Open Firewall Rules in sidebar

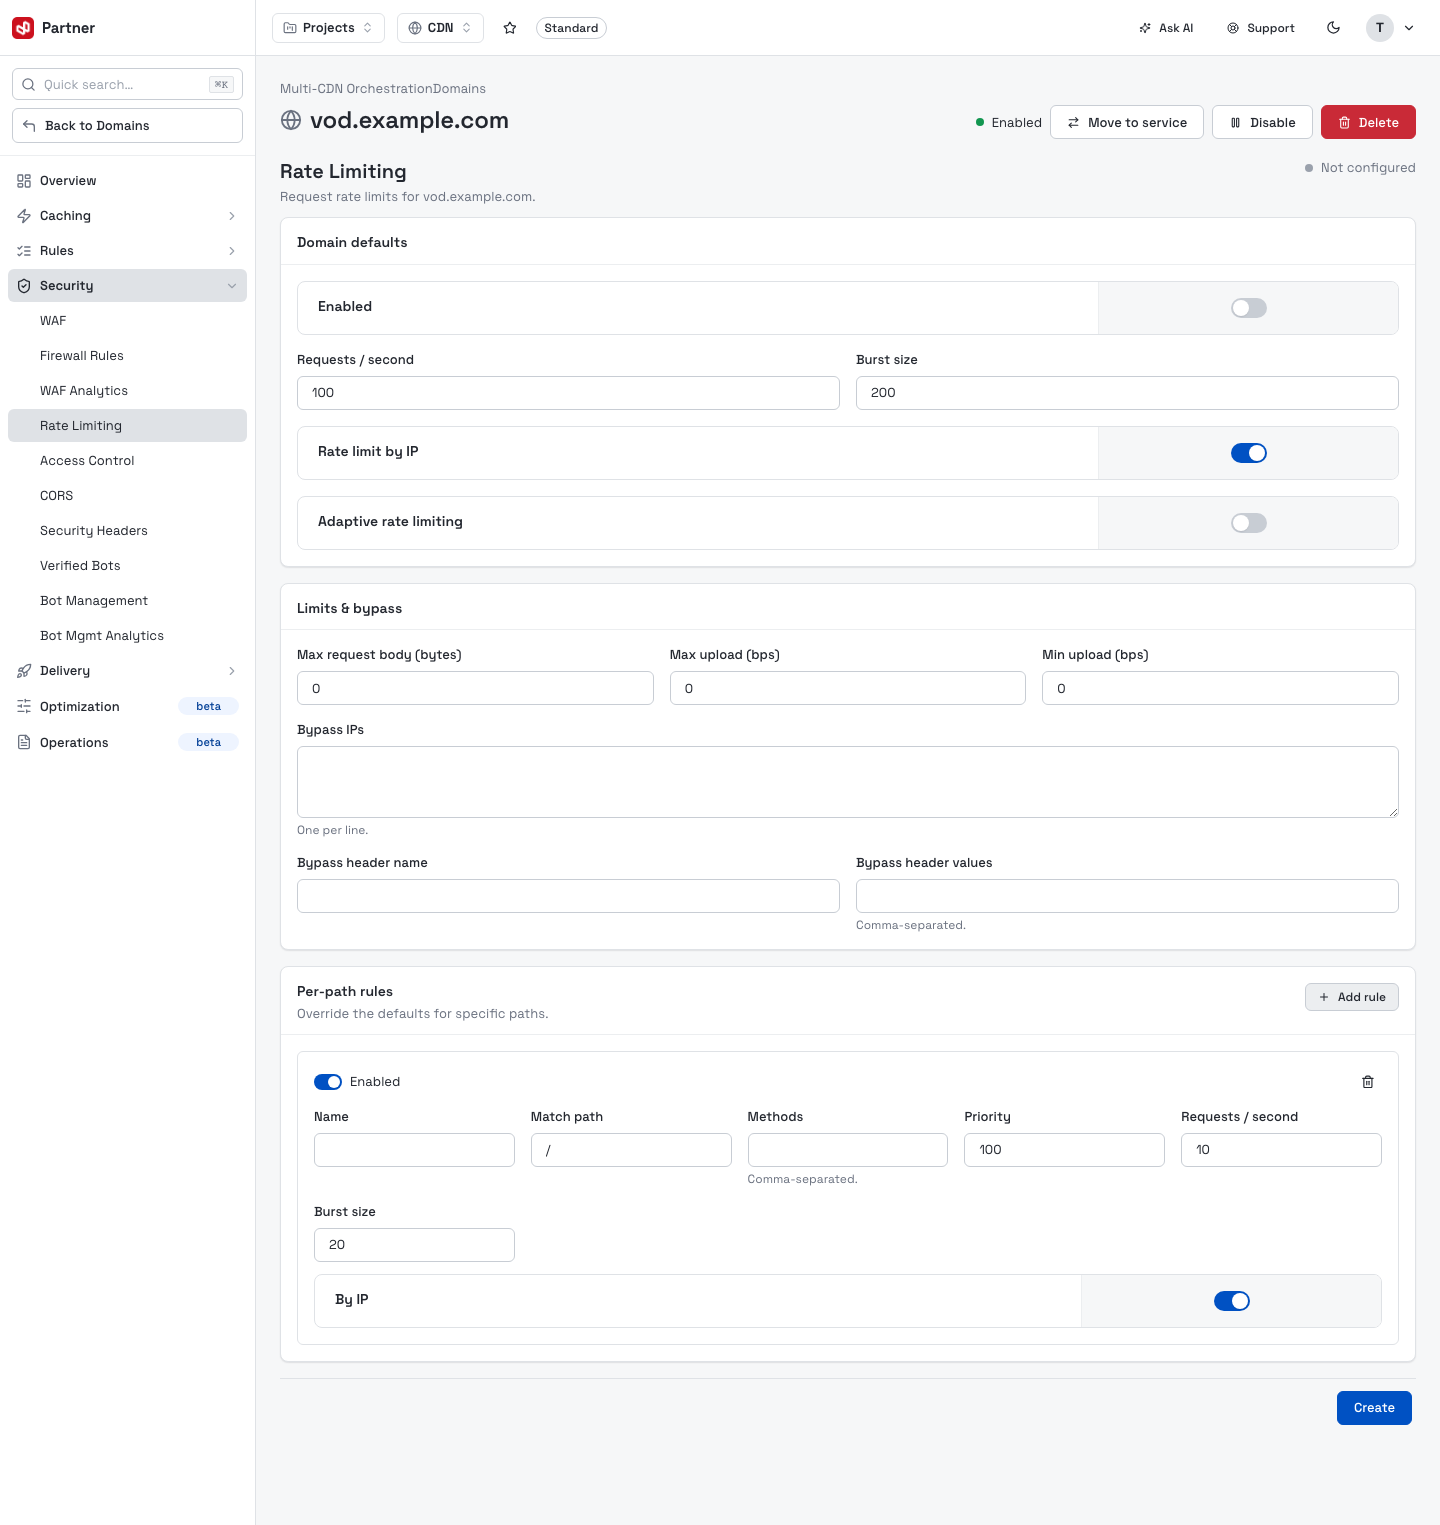coord(127,356)
